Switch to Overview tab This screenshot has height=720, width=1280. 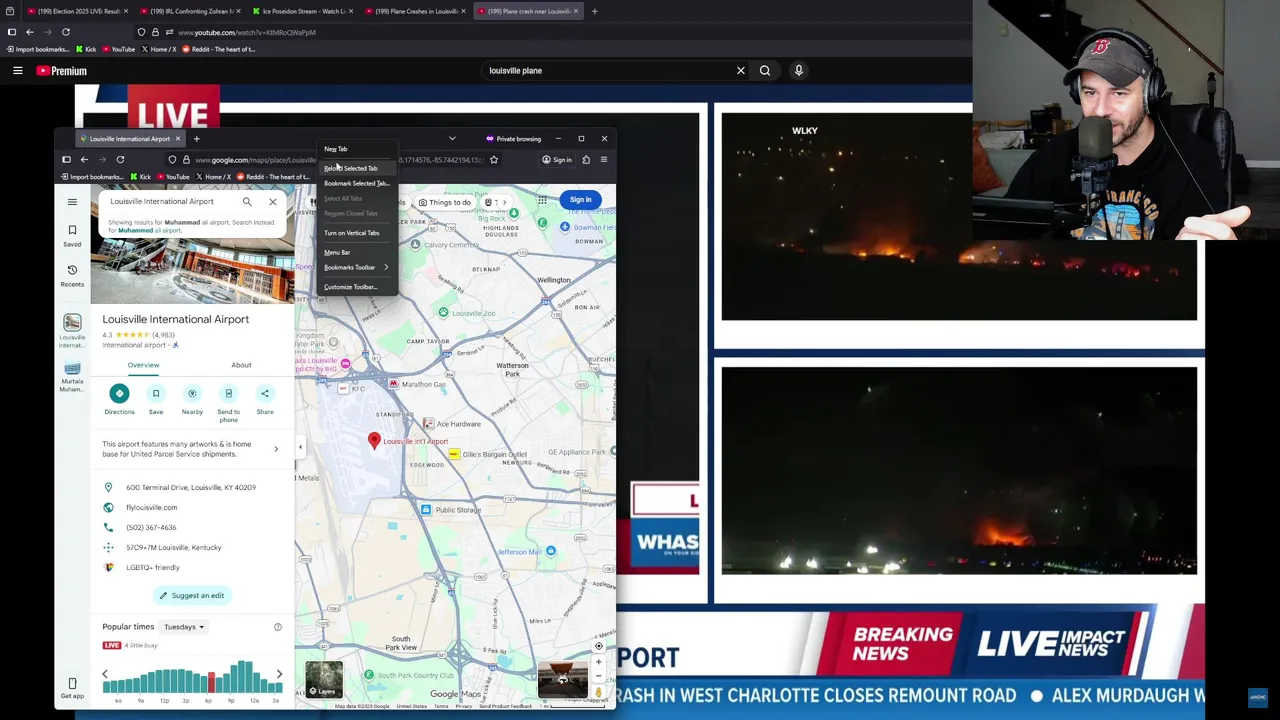click(143, 365)
